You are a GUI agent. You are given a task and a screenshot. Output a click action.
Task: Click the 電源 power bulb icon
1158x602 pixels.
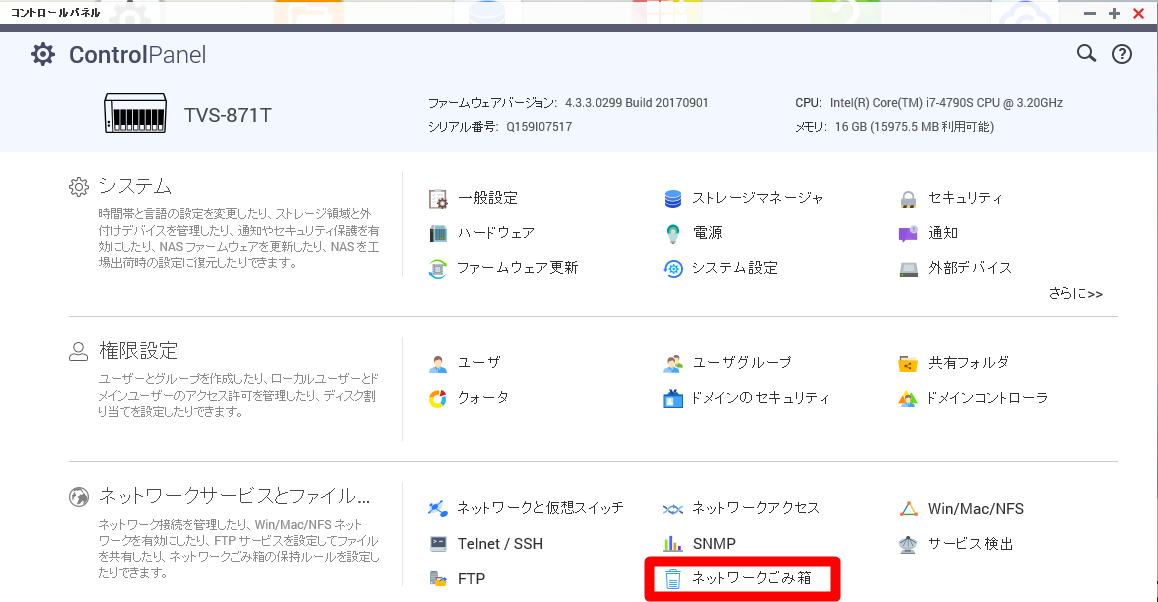click(x=673, y=233)
